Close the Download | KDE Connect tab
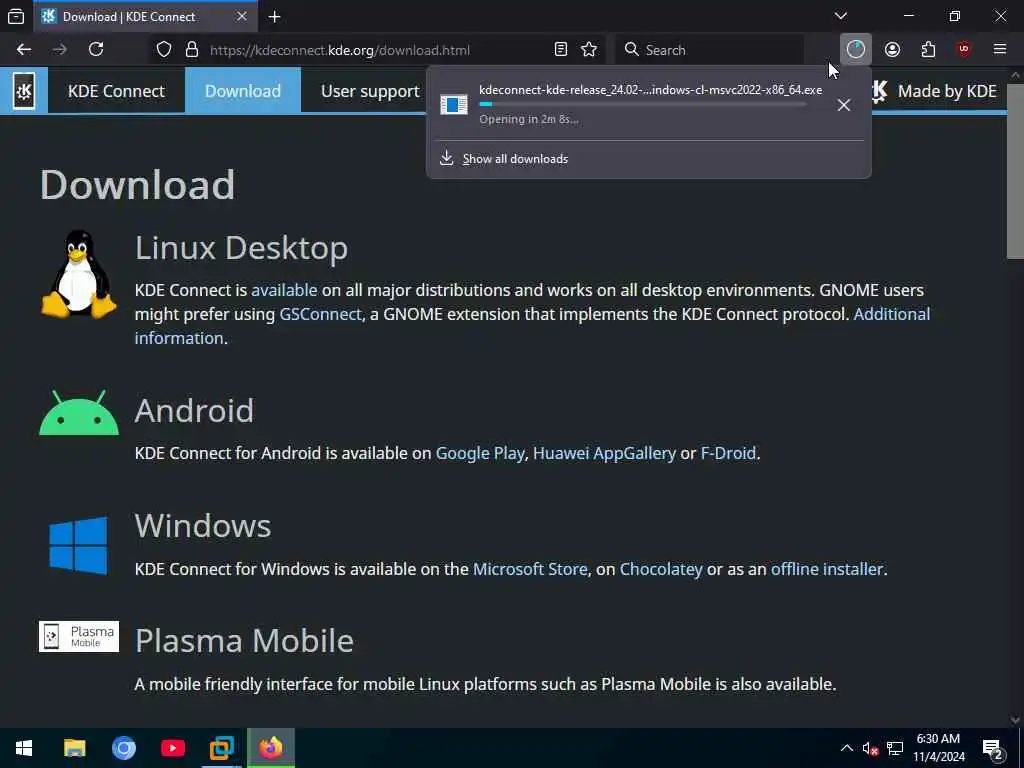The width and height of the screenshot is (1024, 768). [242, 16]
